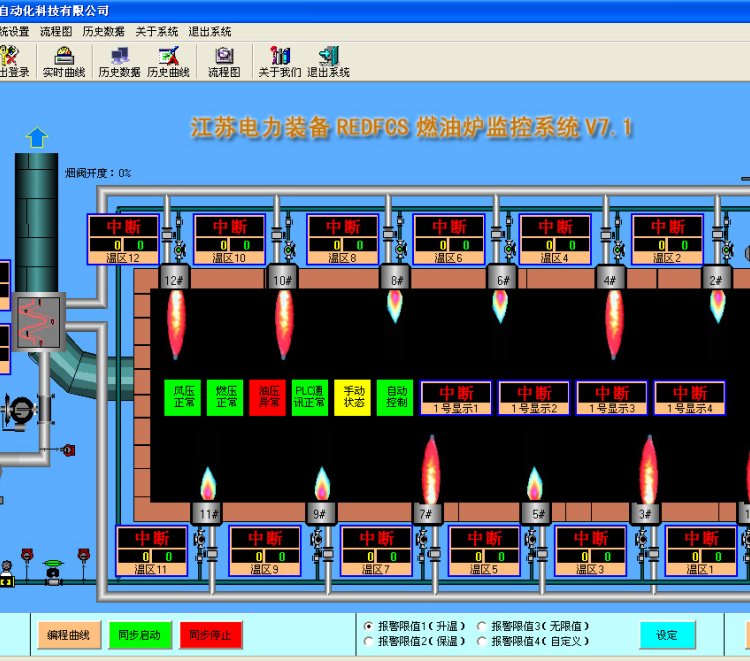Select burner 3# nozzle
Viewport: 750px width, 661px height.
[646, 513]
